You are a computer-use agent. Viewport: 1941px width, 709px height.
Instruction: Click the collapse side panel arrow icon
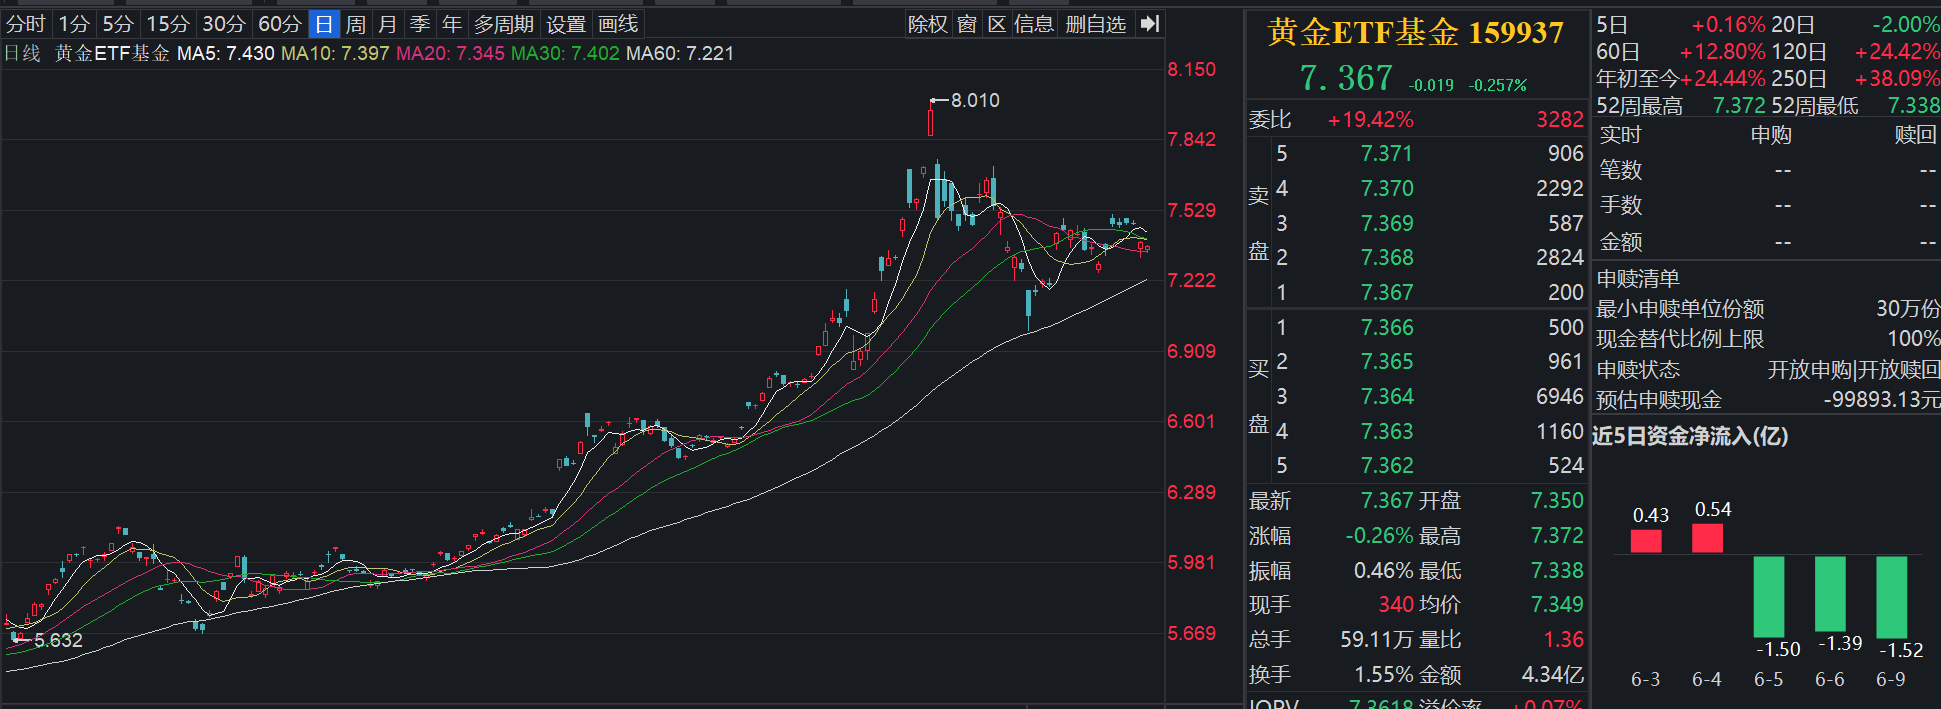[1150, 24]
